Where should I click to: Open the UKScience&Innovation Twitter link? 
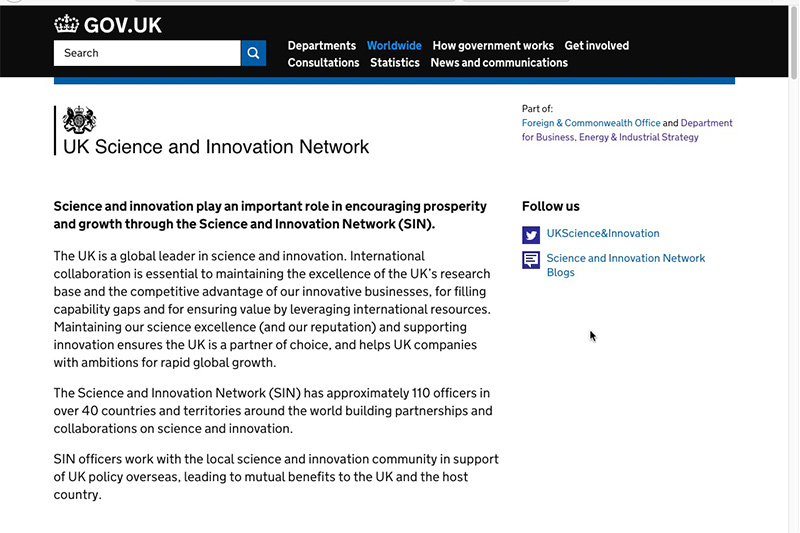coord(603,234)
